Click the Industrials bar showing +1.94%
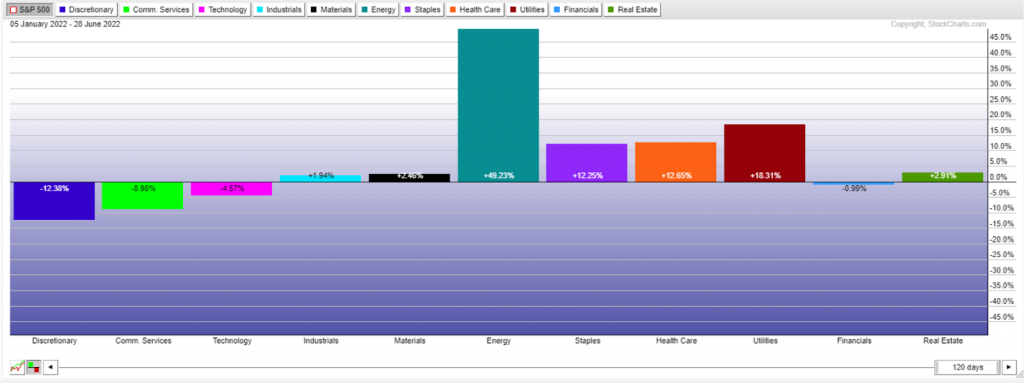The image size is (1024, 383). point(321,178)
